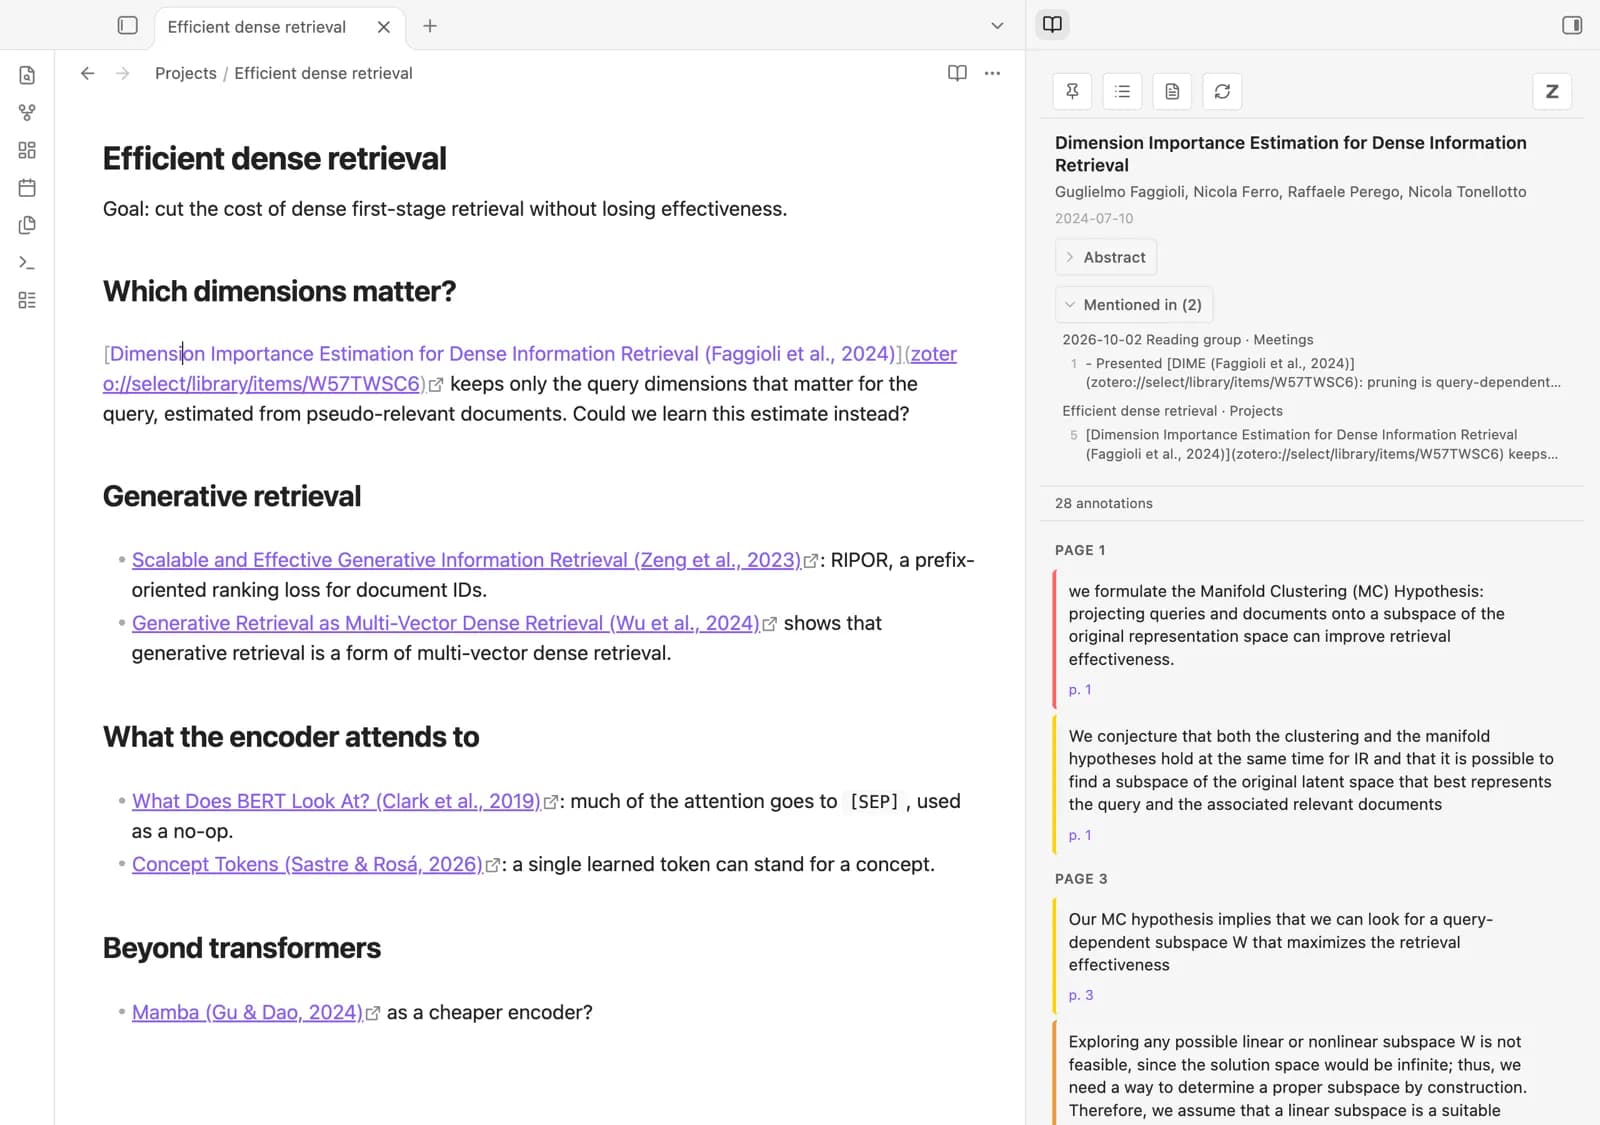This screenshot has height=1125, width=1600.
Task: Toggle the right sidebar icon
Action: point(1572,25)
